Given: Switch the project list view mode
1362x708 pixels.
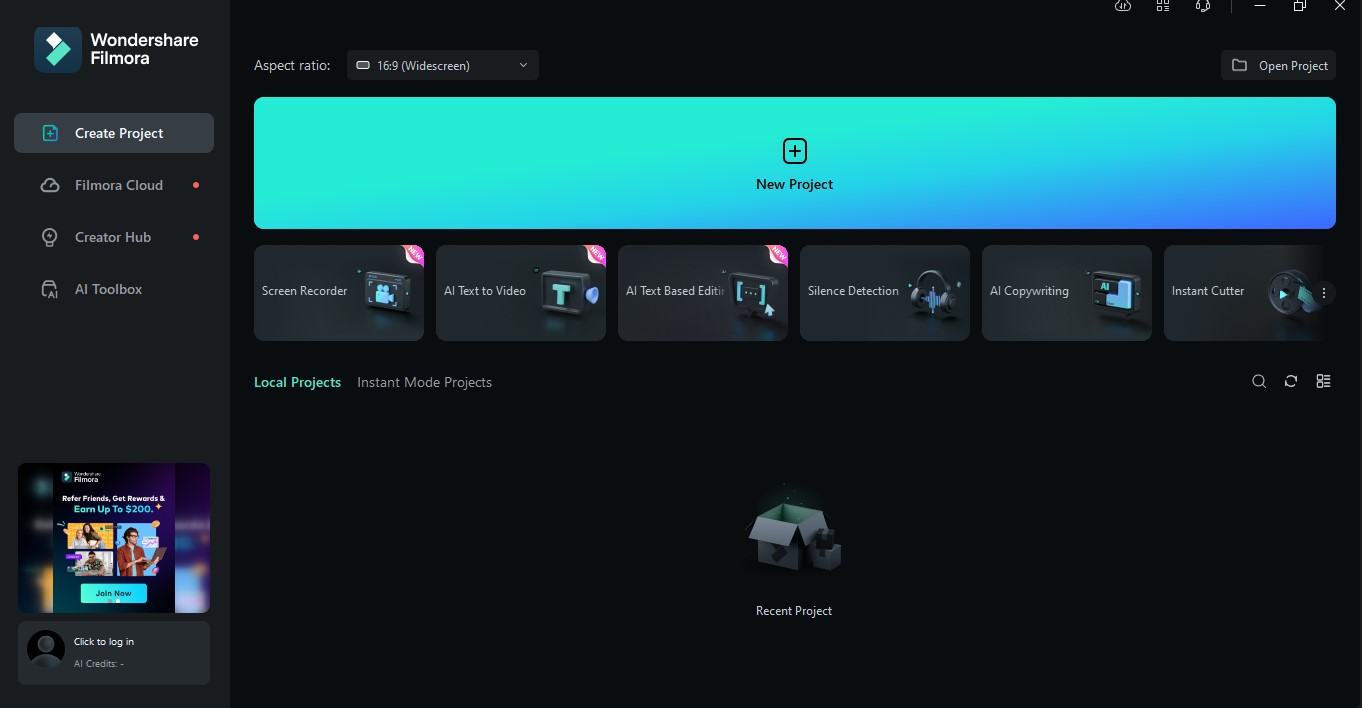Looking at the screenshot, I should coord(1323,381).
